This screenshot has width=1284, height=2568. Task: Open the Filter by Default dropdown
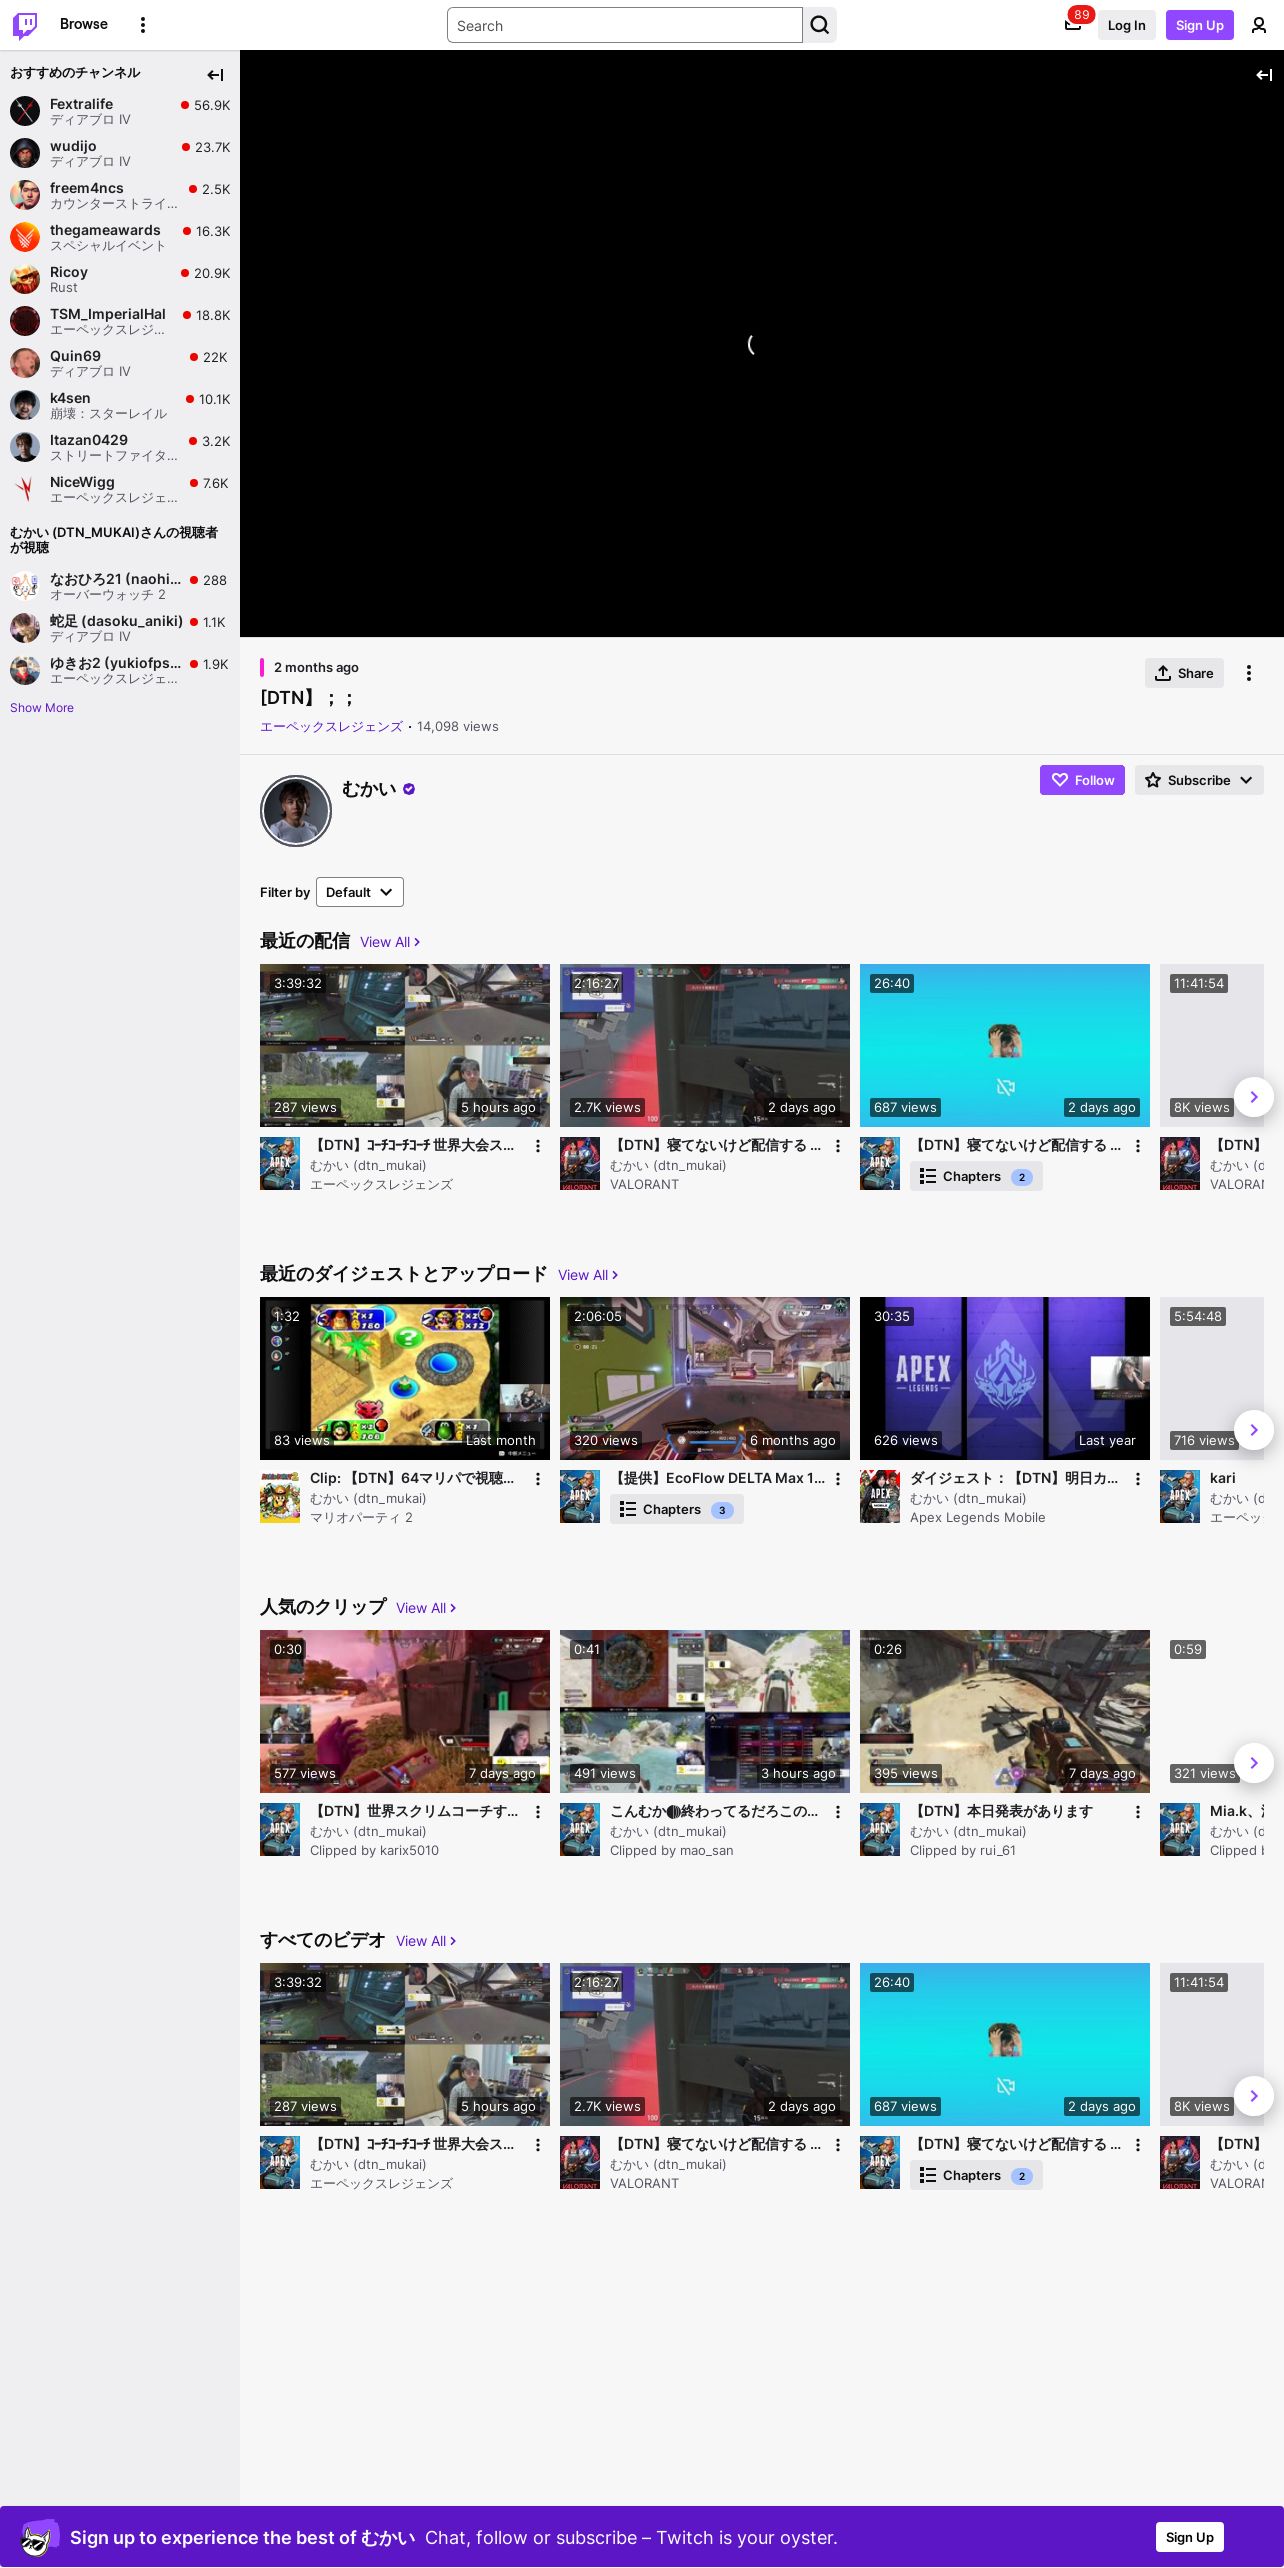tap(360, 892)
